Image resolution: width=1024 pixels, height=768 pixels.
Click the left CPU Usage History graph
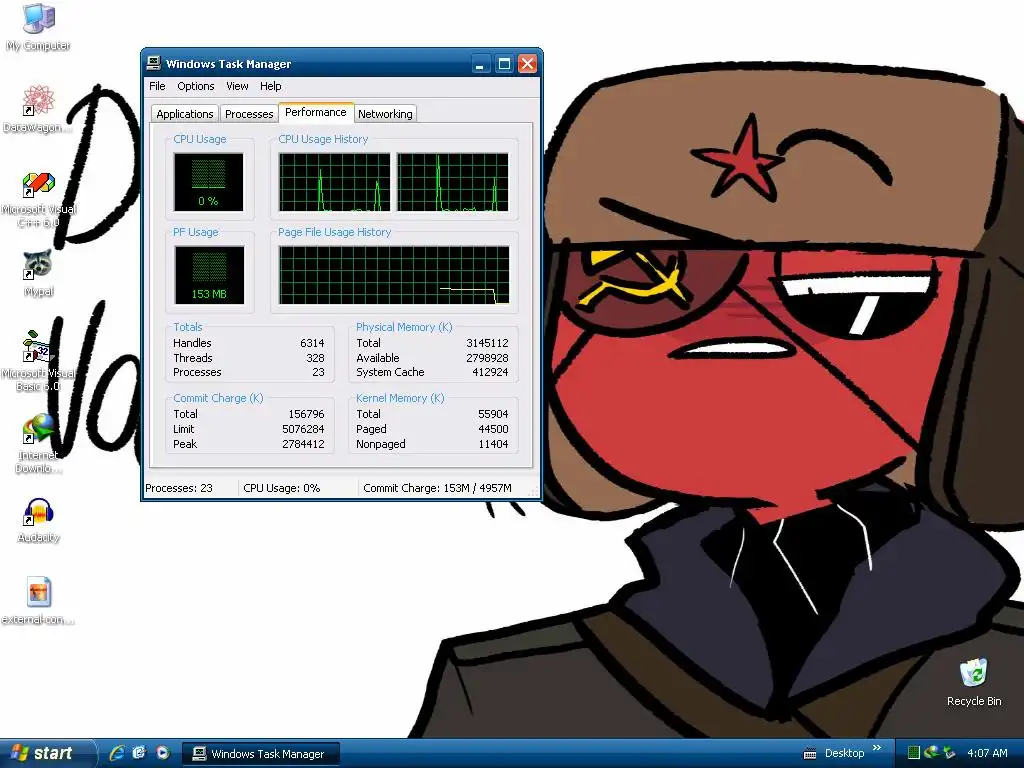click(334, 182)
